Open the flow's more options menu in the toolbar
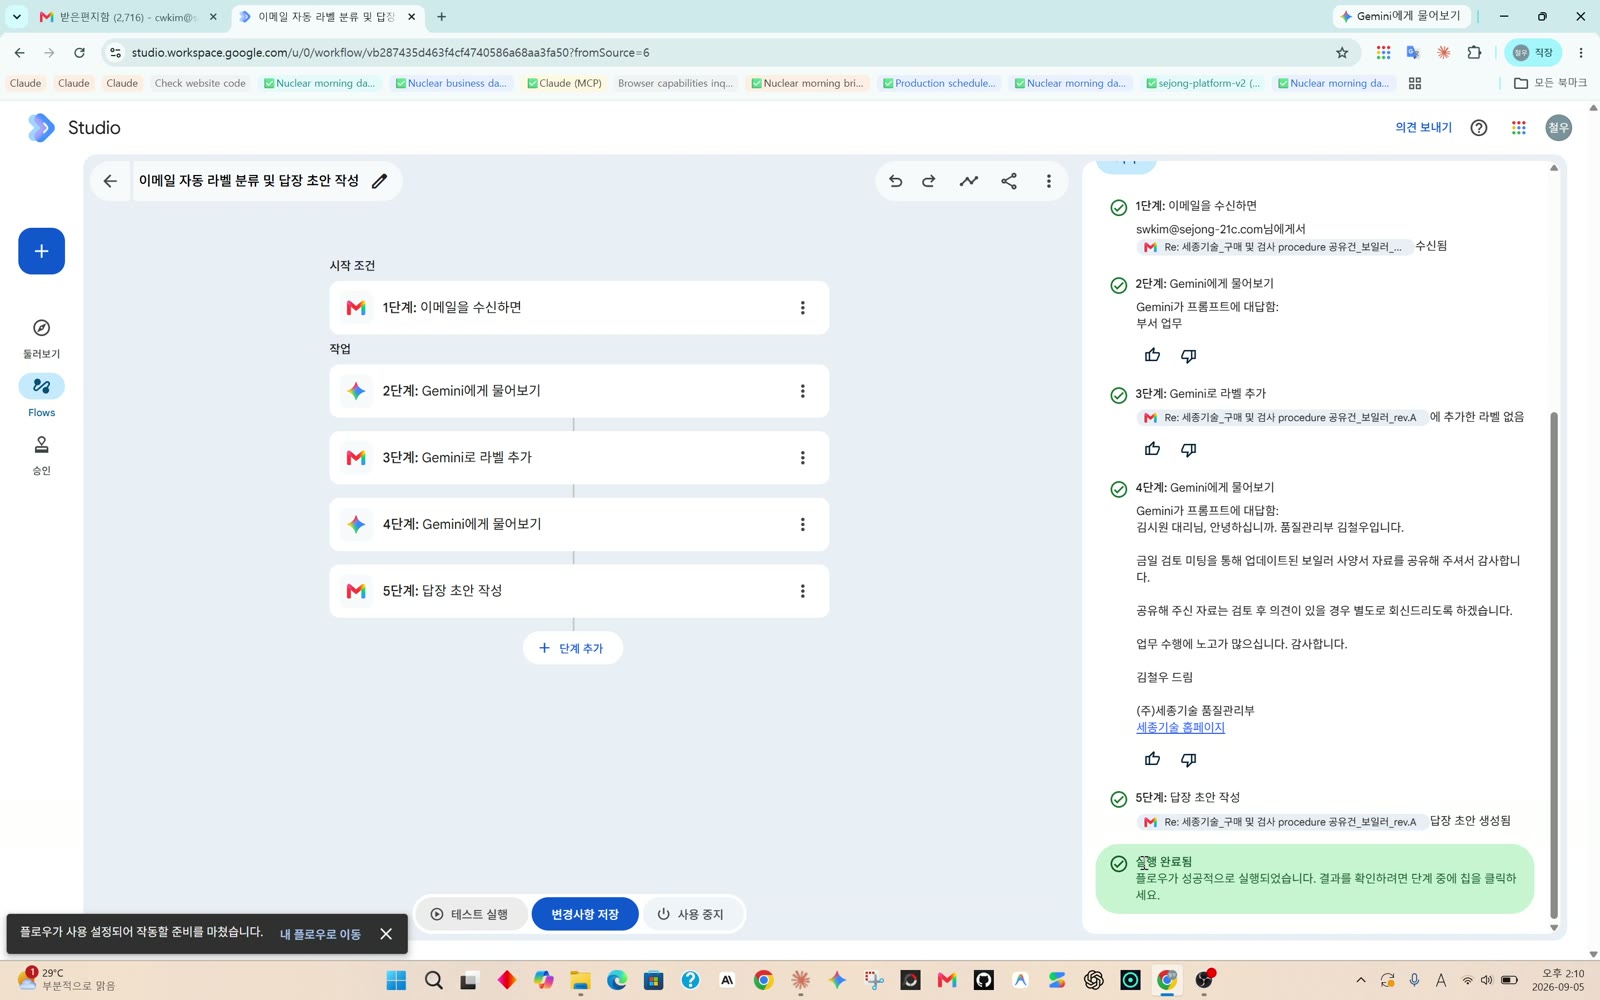Screen dimensions: 1600x1000 [x=1049, y=181]
